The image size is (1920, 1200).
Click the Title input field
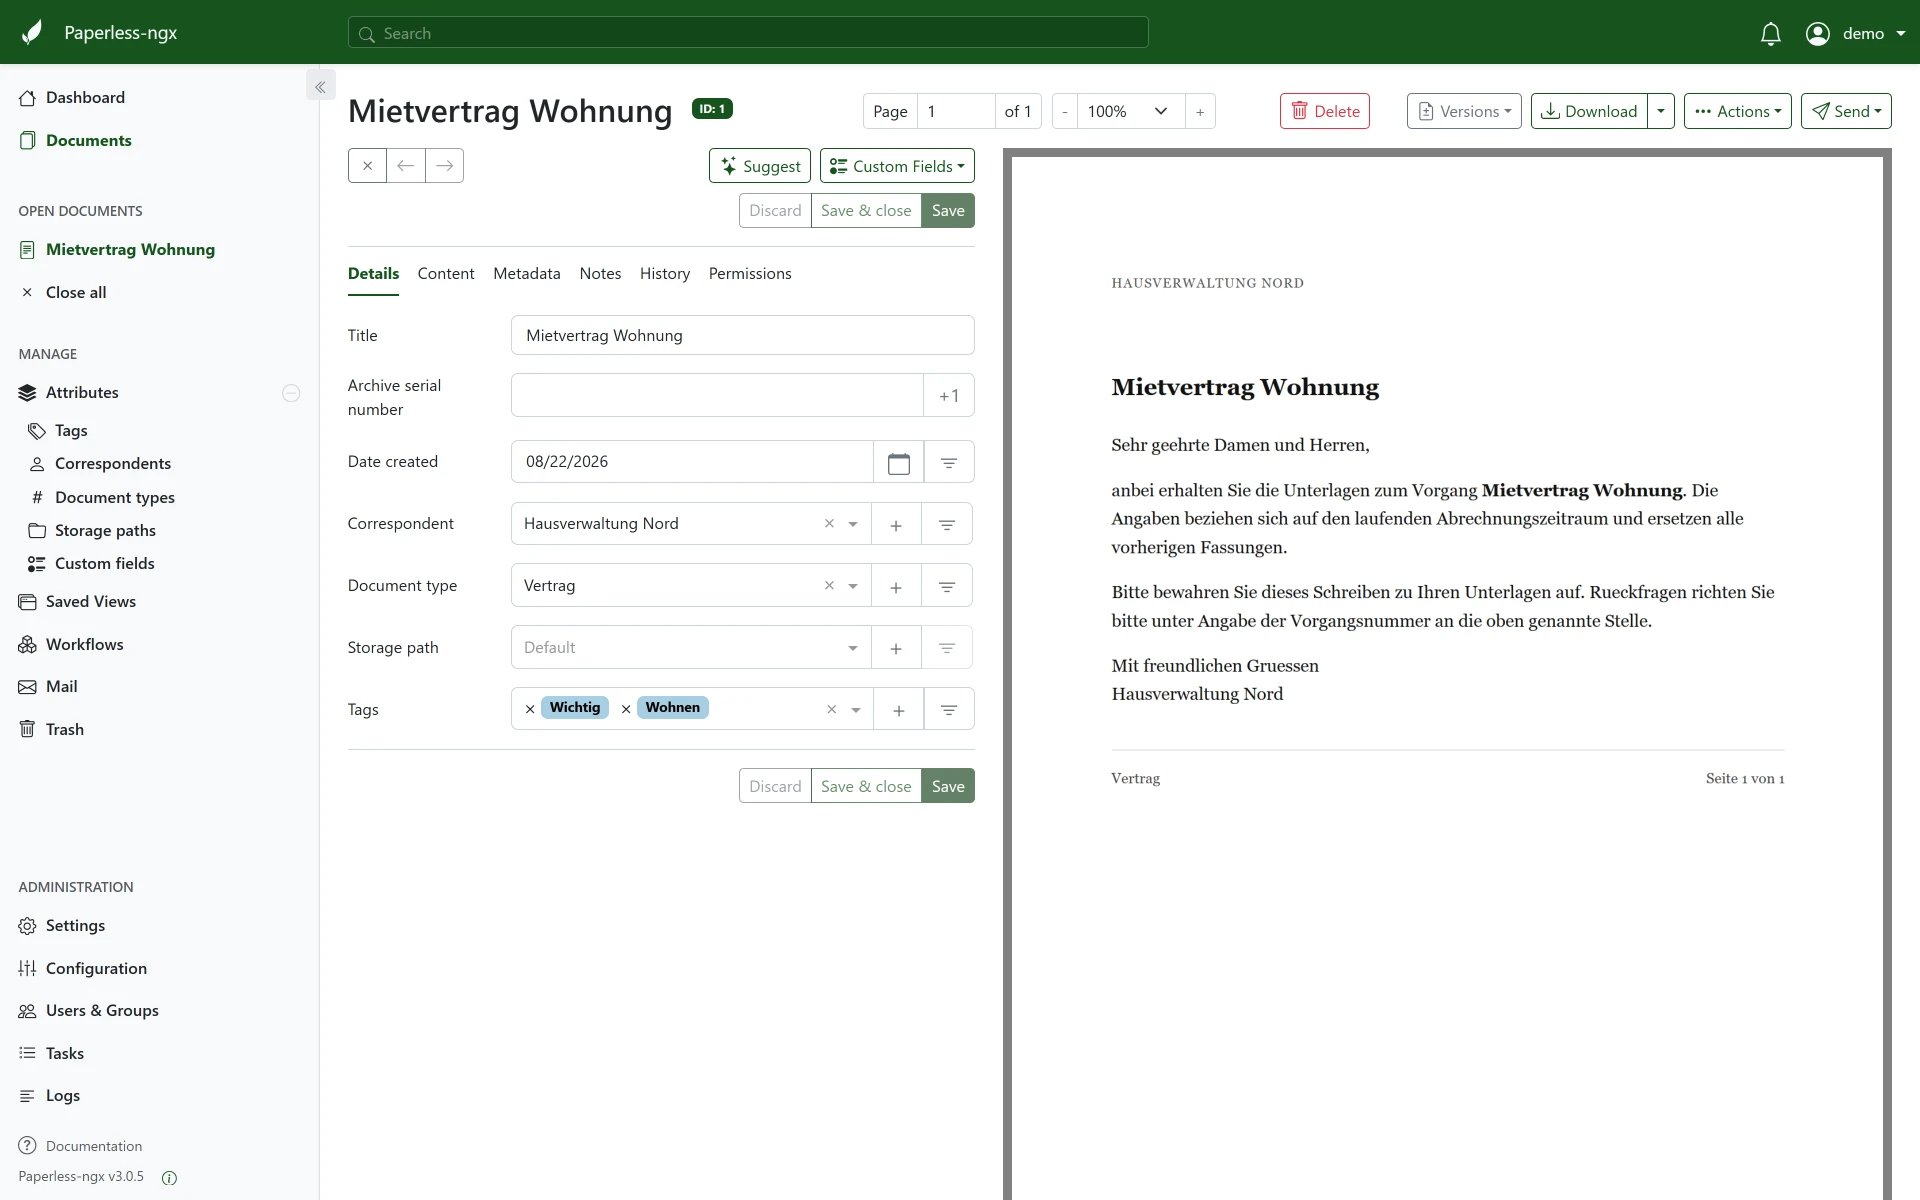[x=743, y=336]
